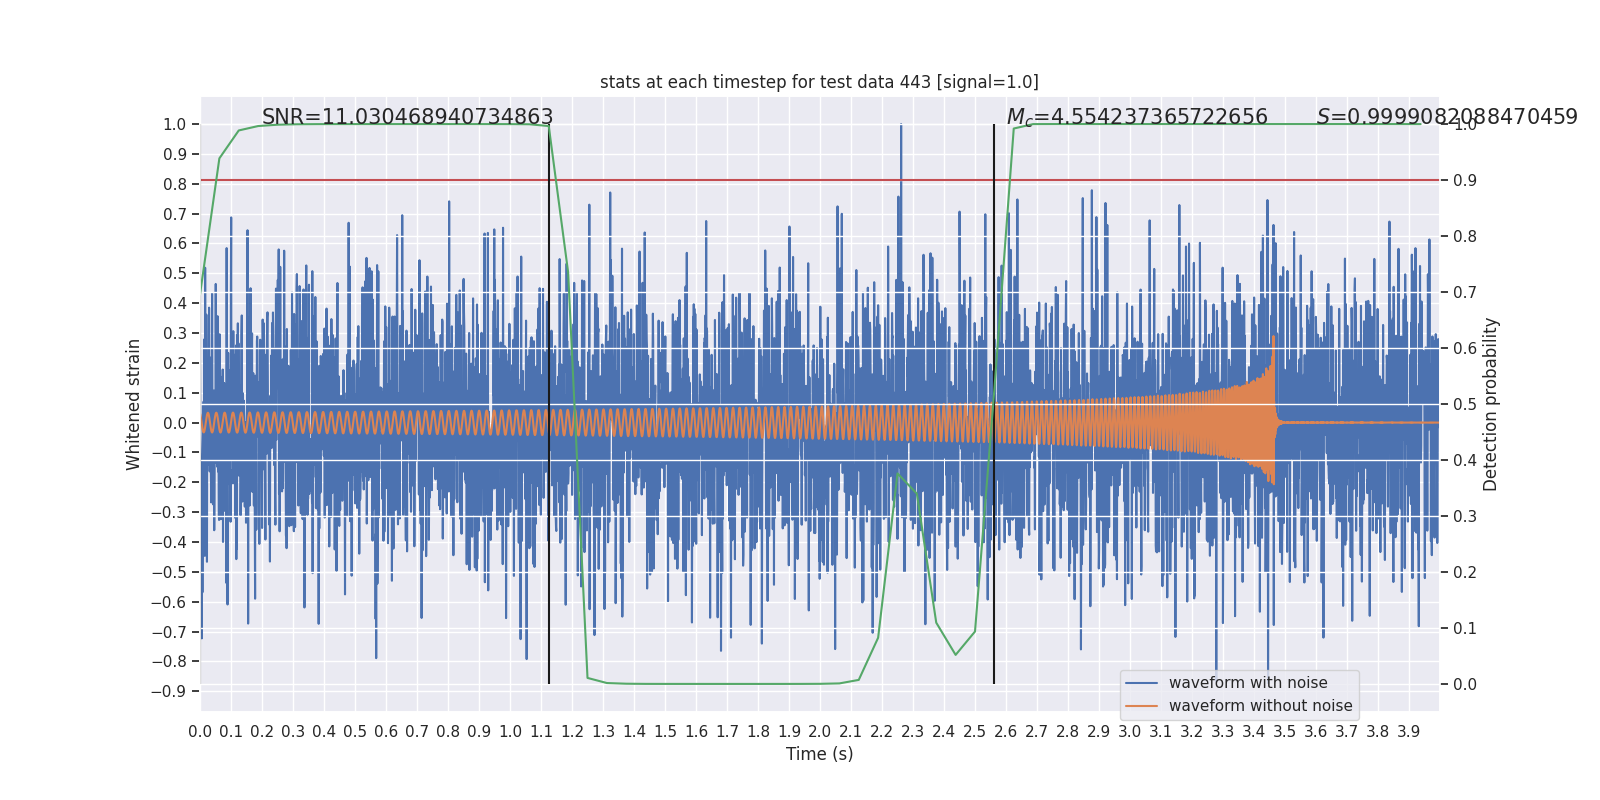Click right axis tick label 0.9

1465,181
